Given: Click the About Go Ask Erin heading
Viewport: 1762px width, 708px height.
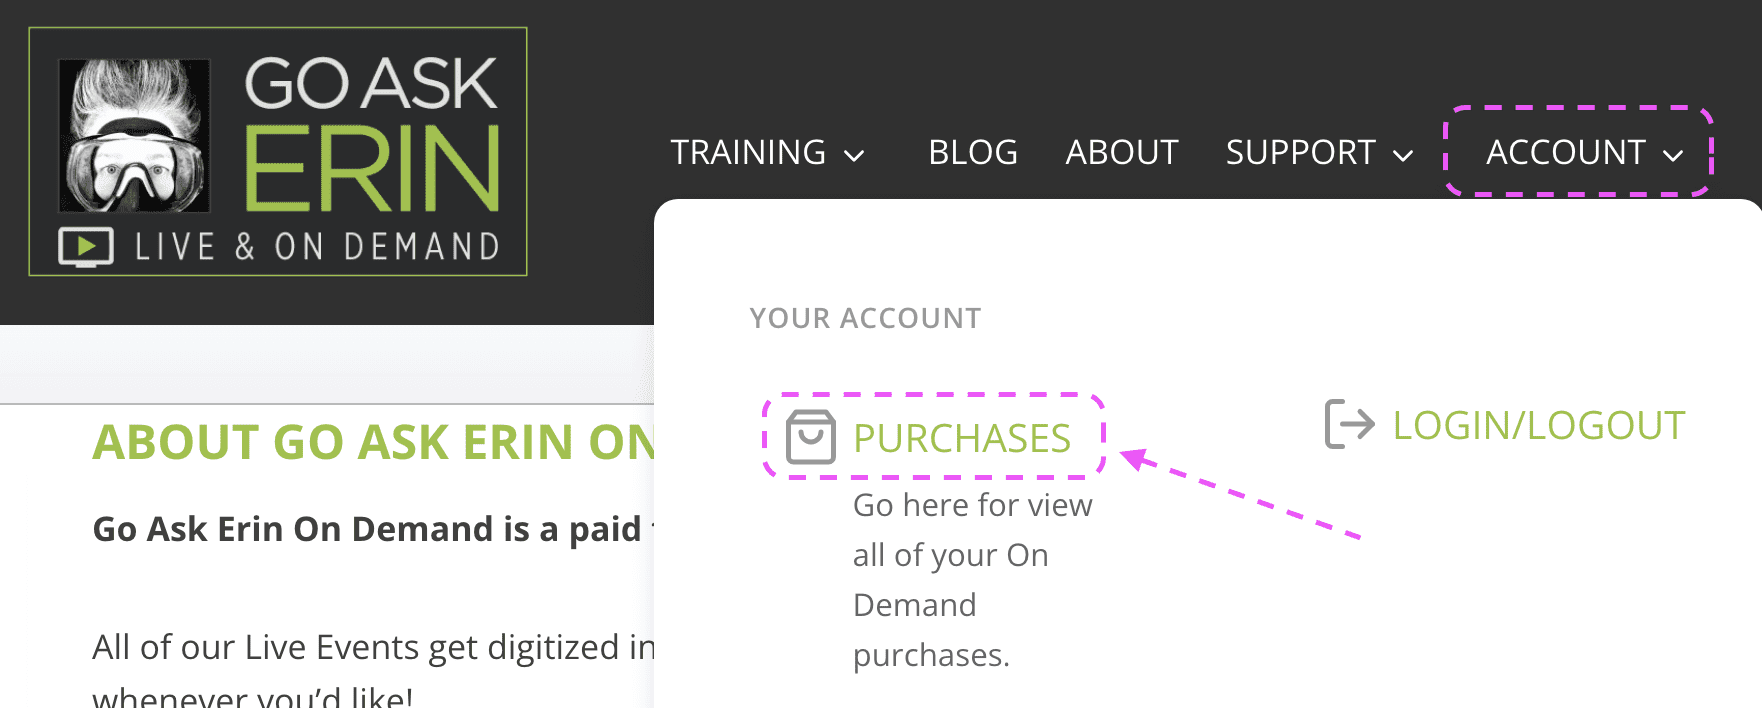Looking at the screenshot, I should pos(373,442).
